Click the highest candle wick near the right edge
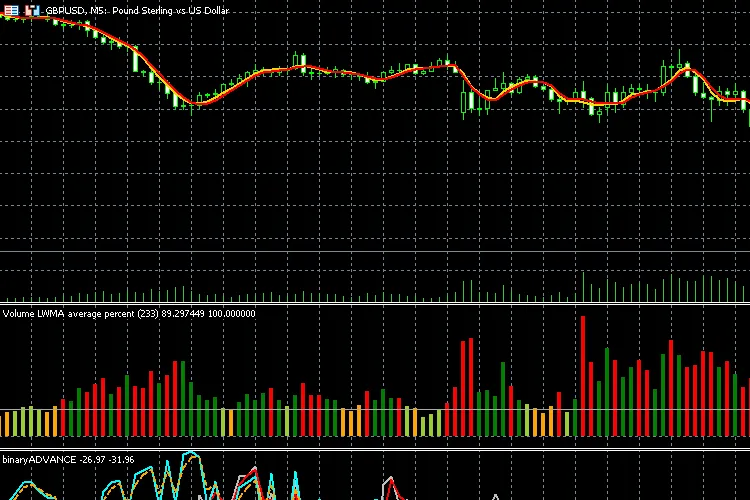This screenshot has height=500, width=750. (x=677, y=53)
